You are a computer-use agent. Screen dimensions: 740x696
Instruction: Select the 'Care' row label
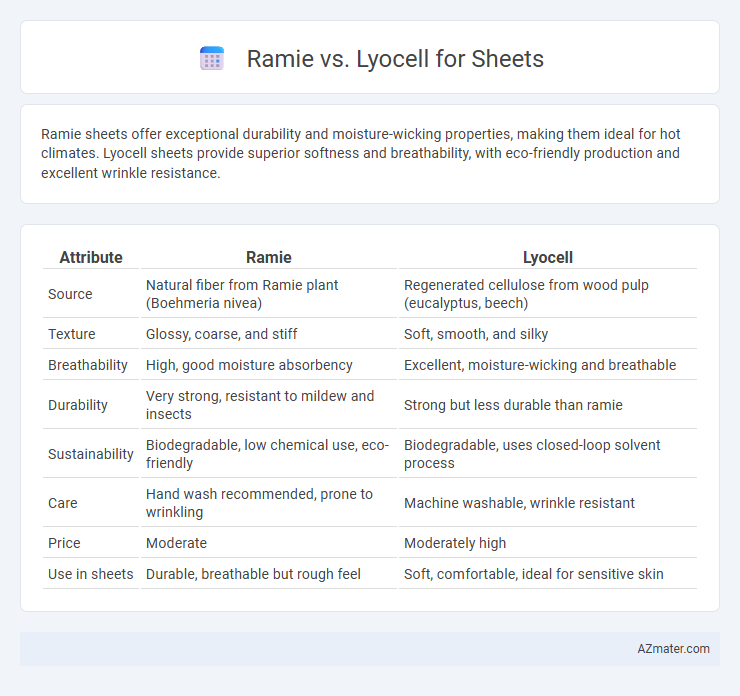click(63, 503)
